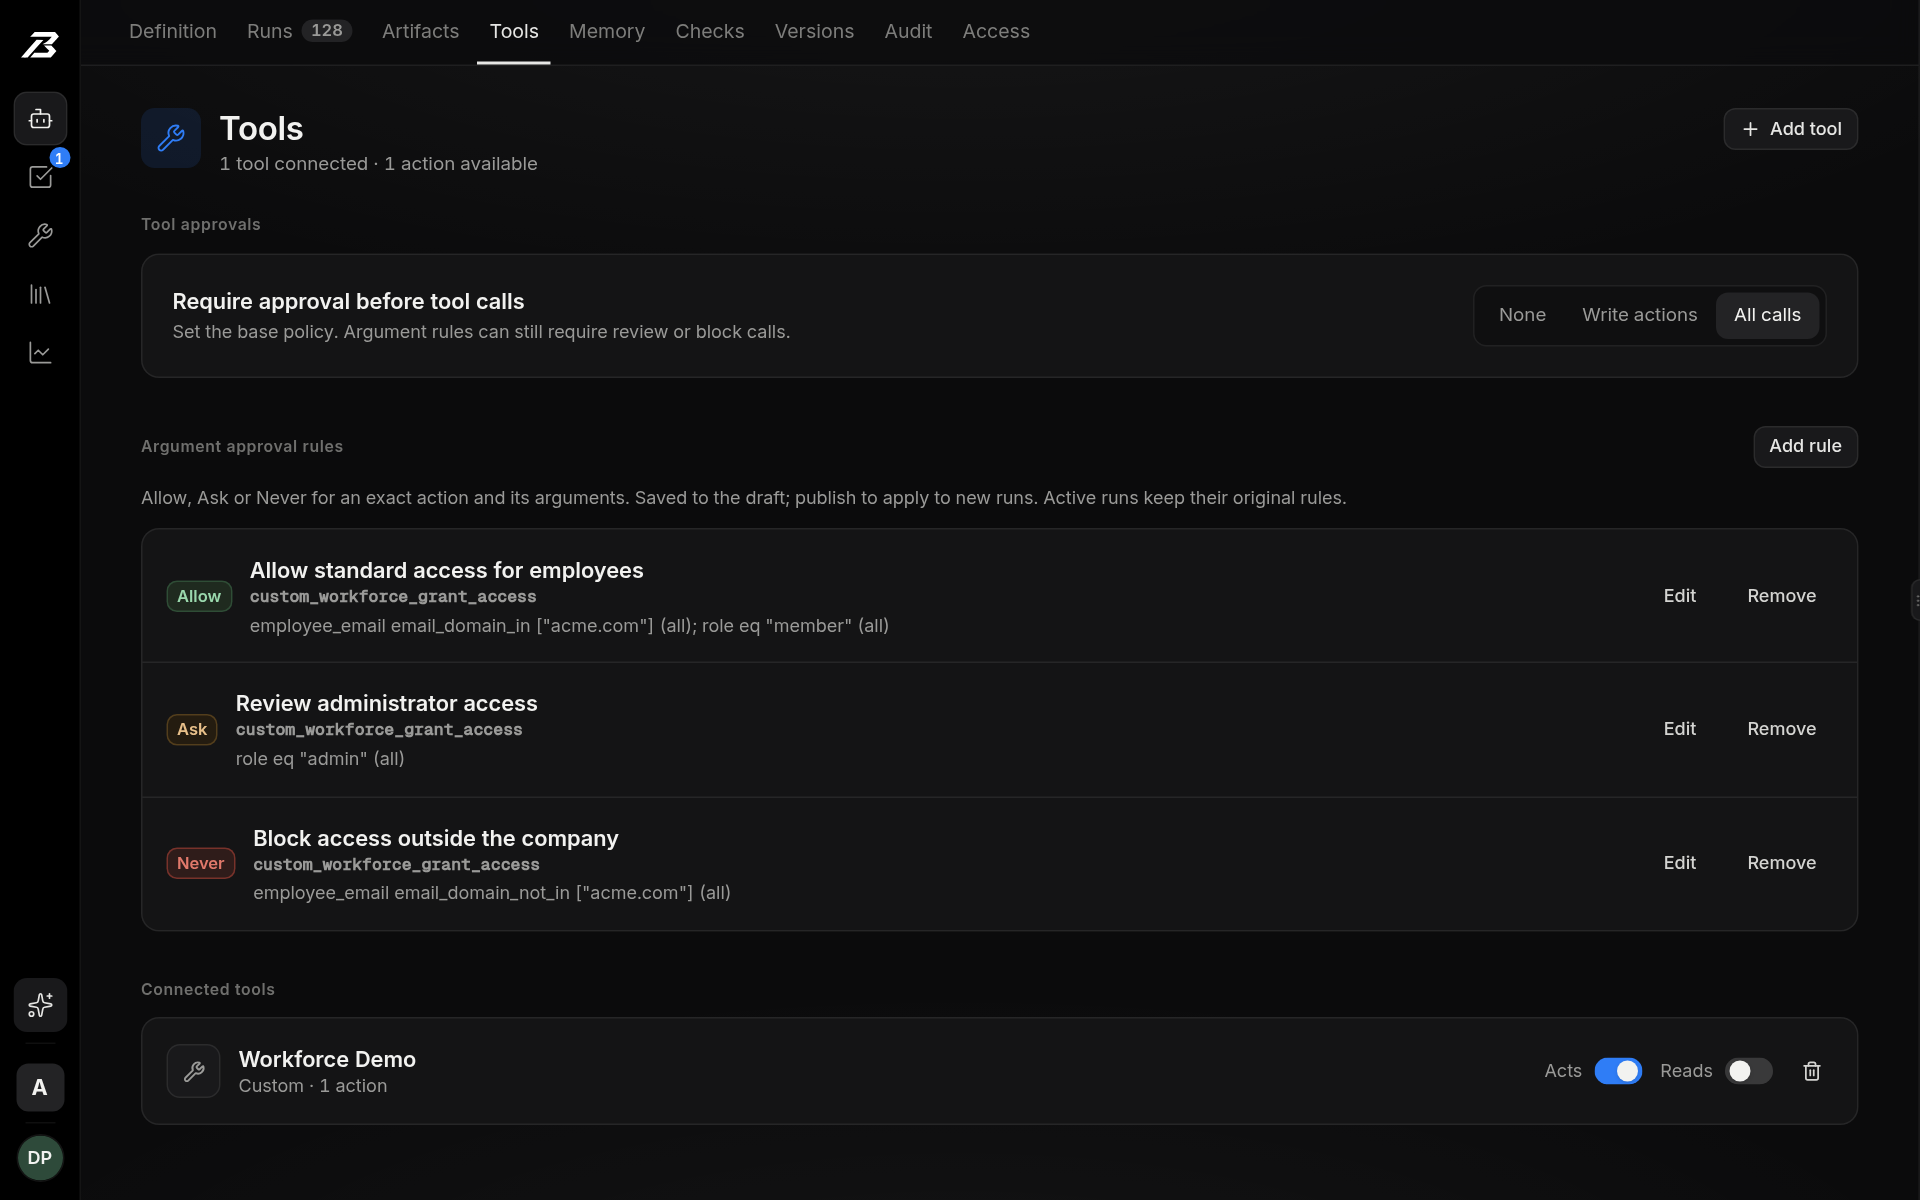
Task: Click the side panel handle at right edge
Action: point(1915,601)
